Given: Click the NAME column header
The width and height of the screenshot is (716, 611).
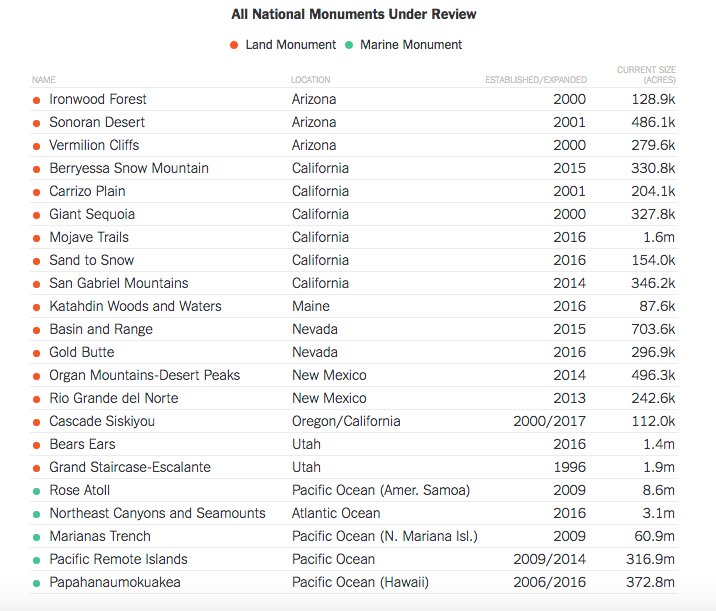Looking at the screenshot, I should pyautogui.click(x=44, y=79).
